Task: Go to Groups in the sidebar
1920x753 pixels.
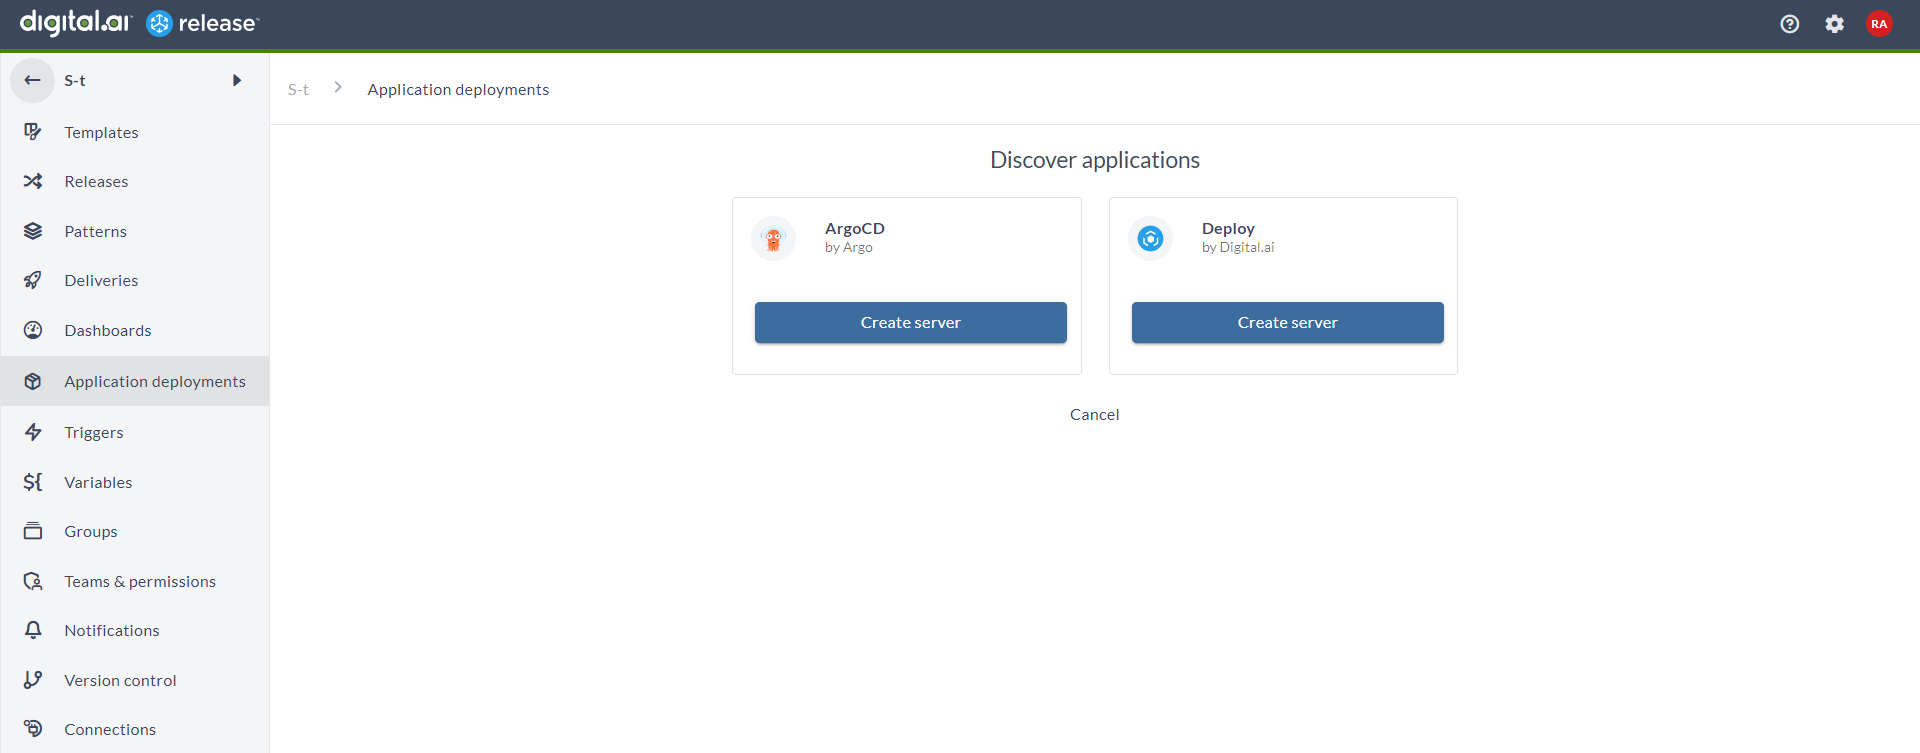Action: 91,531
